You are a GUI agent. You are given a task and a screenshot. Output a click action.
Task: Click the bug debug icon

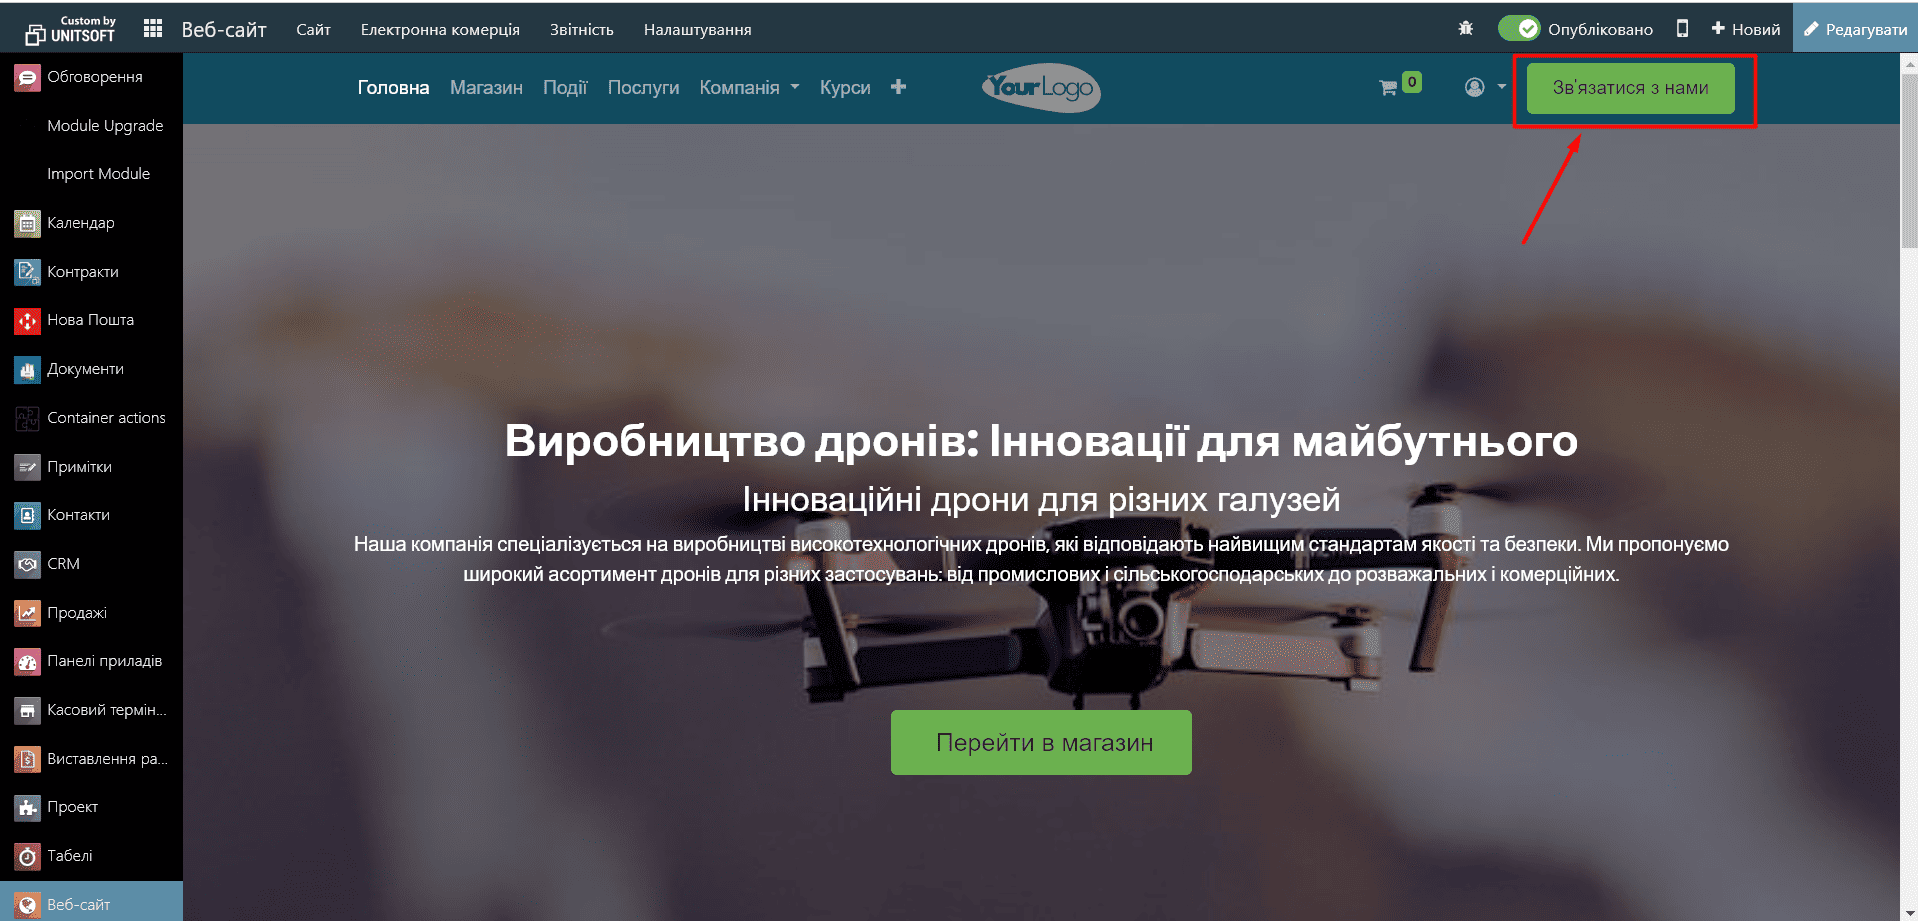tap(1465, 29)
